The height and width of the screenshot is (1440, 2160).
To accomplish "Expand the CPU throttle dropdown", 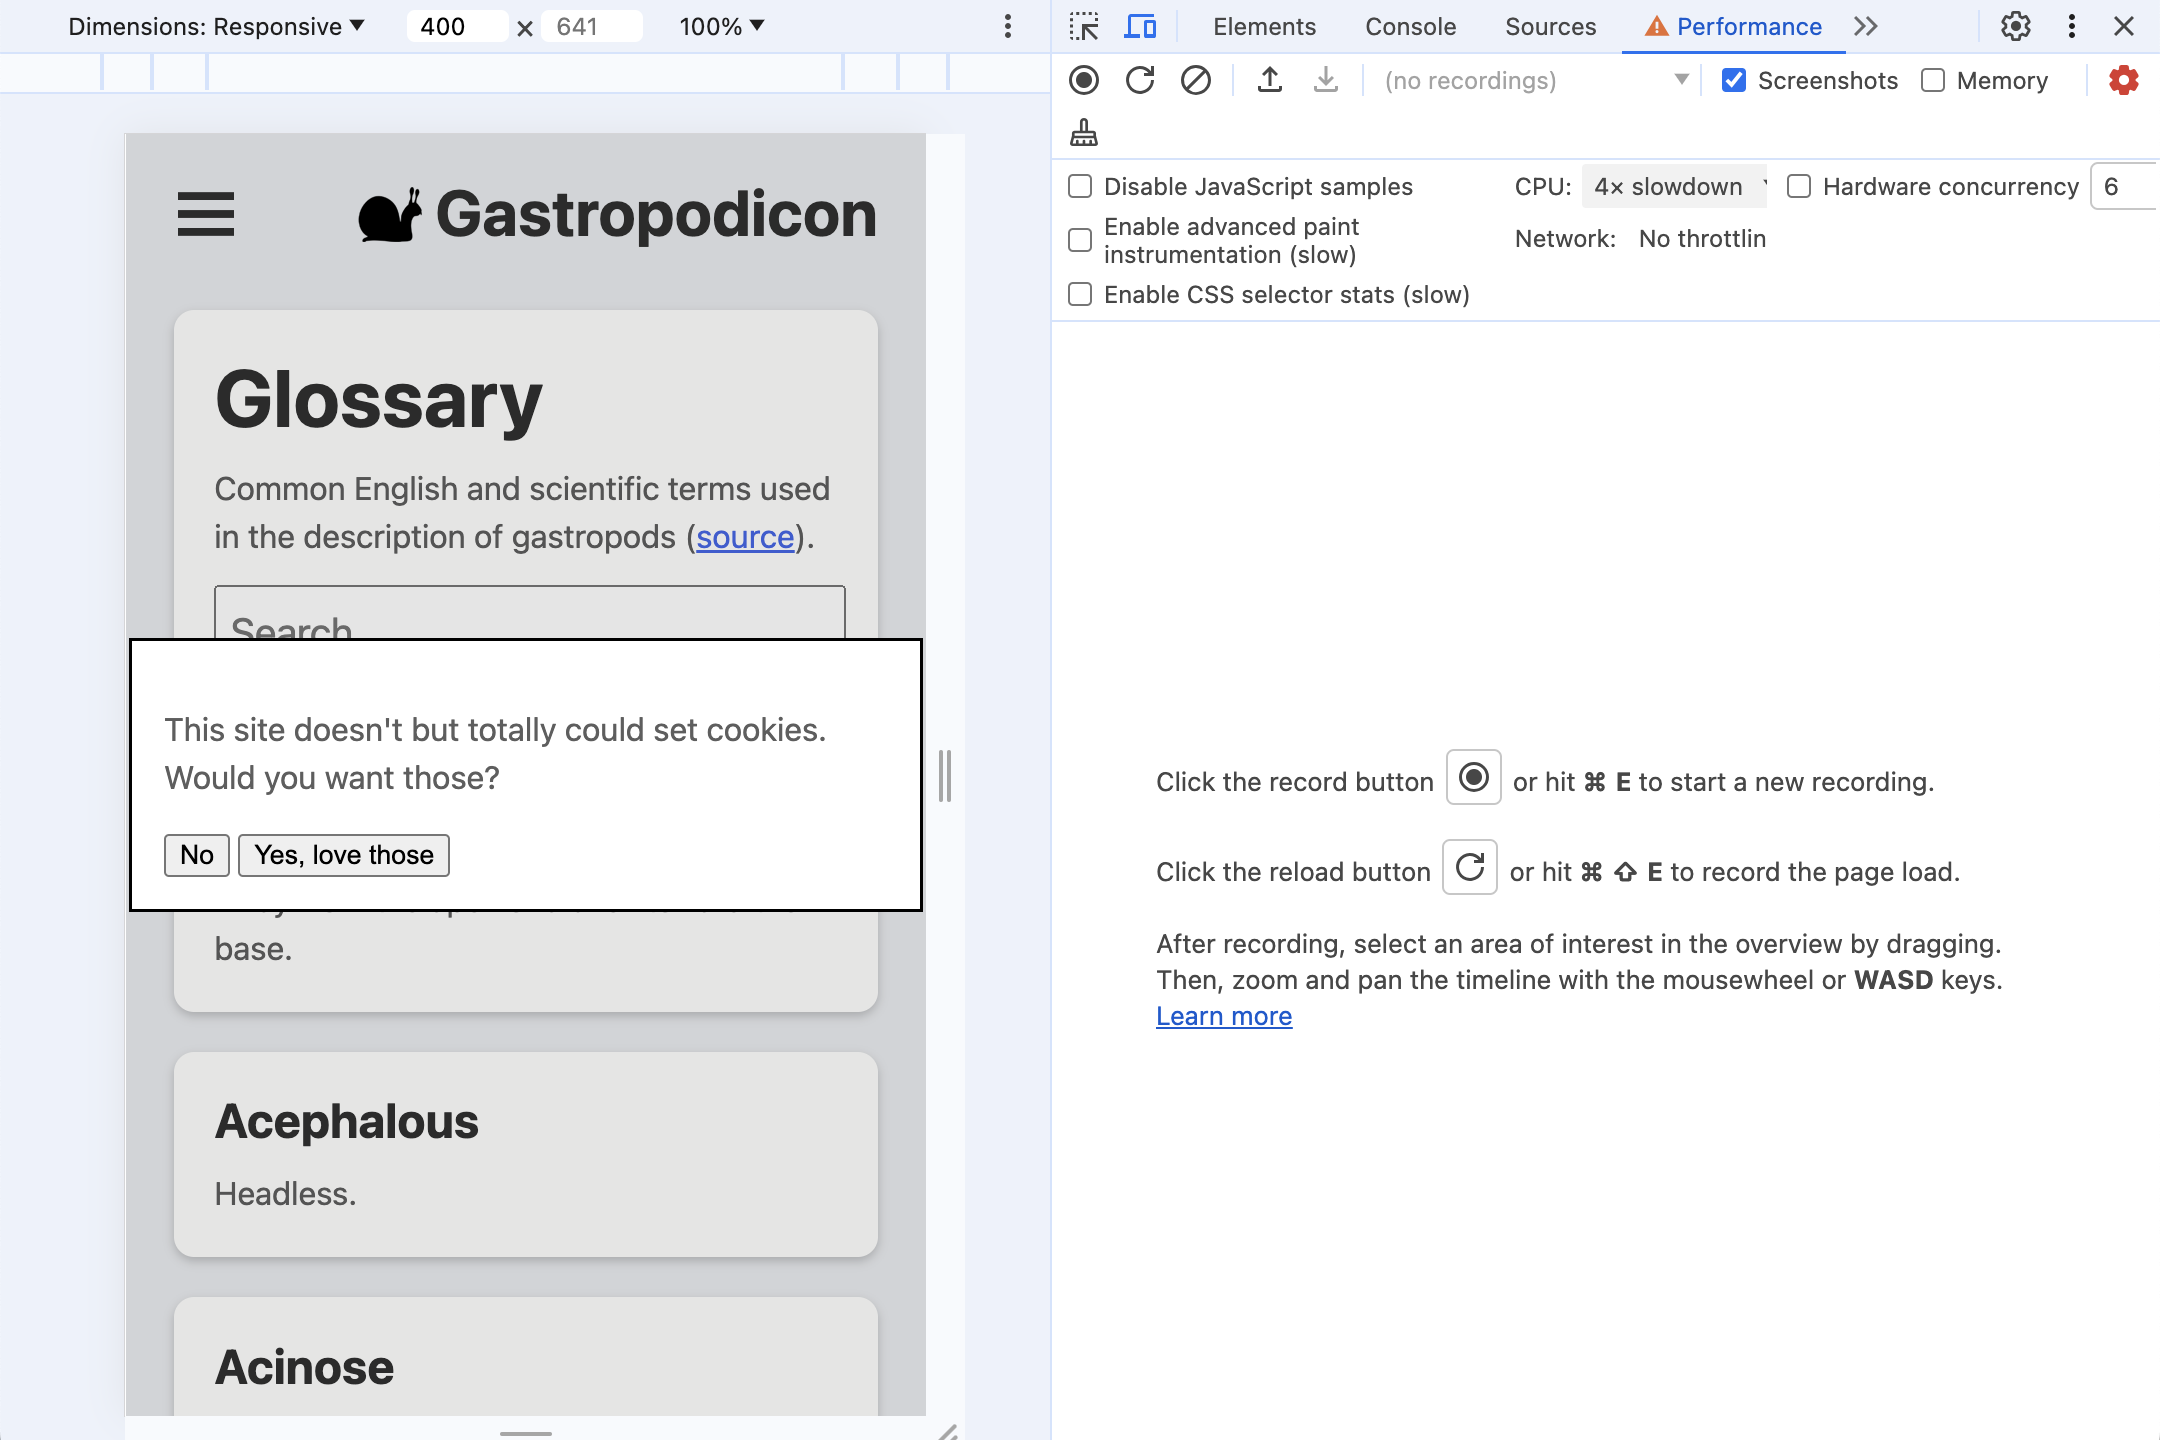I will click(x=1671, y=185).
